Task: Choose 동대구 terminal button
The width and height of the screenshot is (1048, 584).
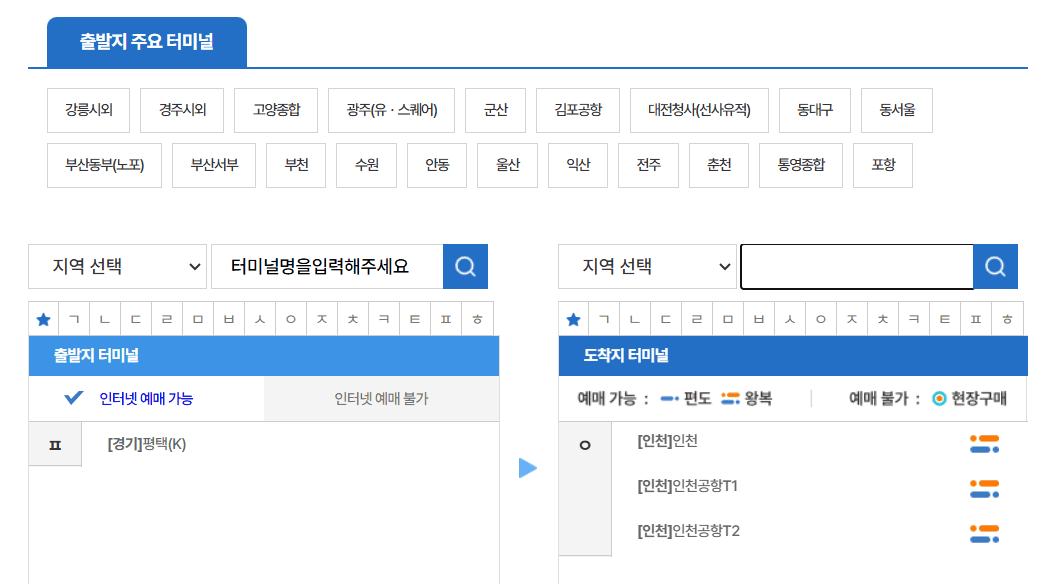Action: [815, 110]
